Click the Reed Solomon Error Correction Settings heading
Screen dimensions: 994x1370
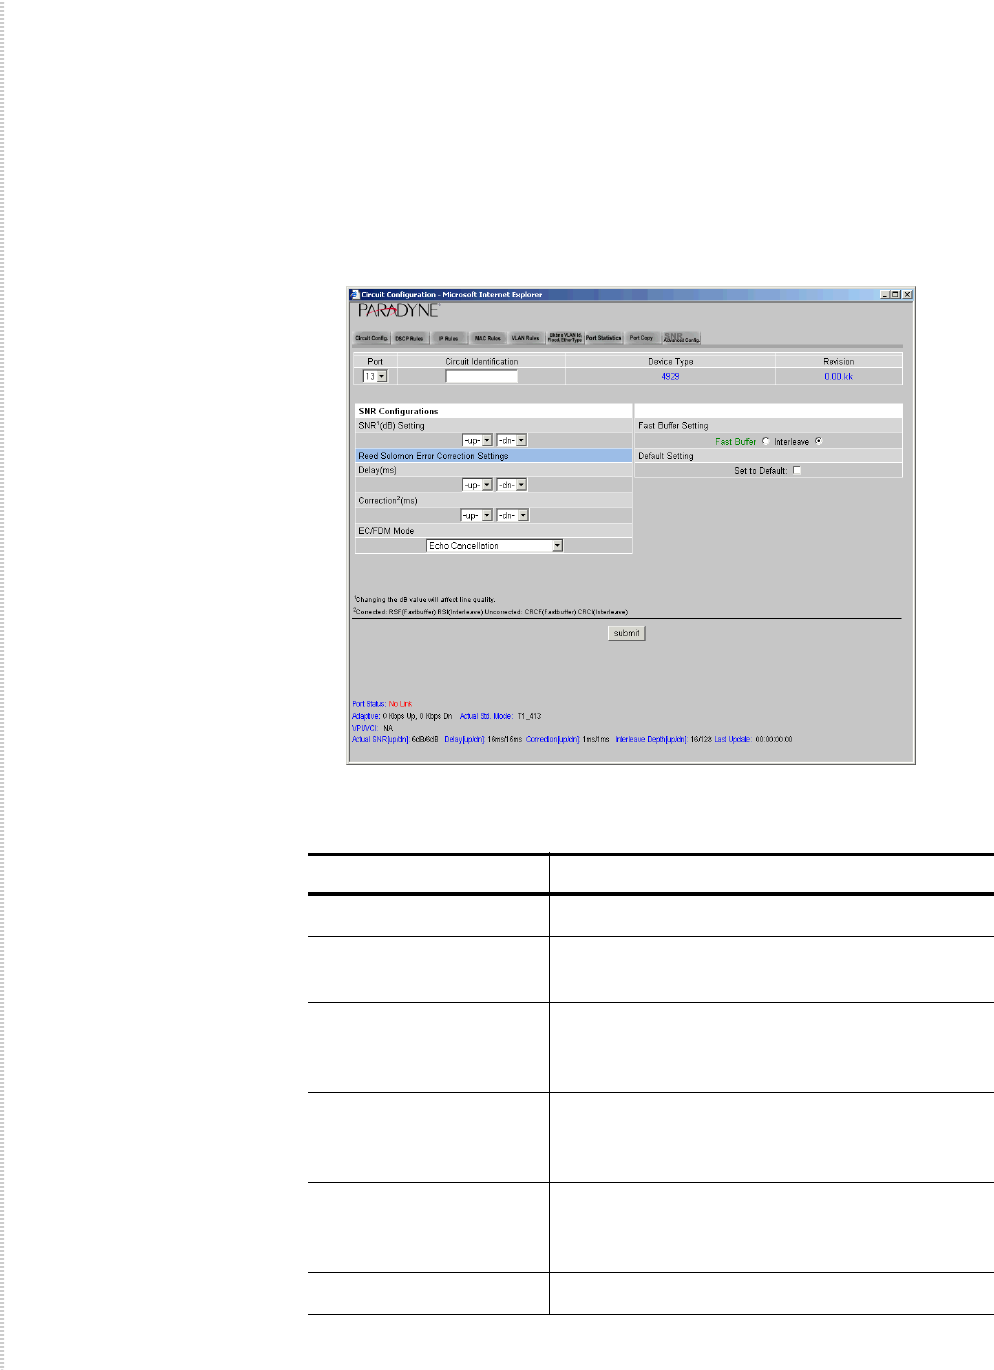click(x=433, y=456)
